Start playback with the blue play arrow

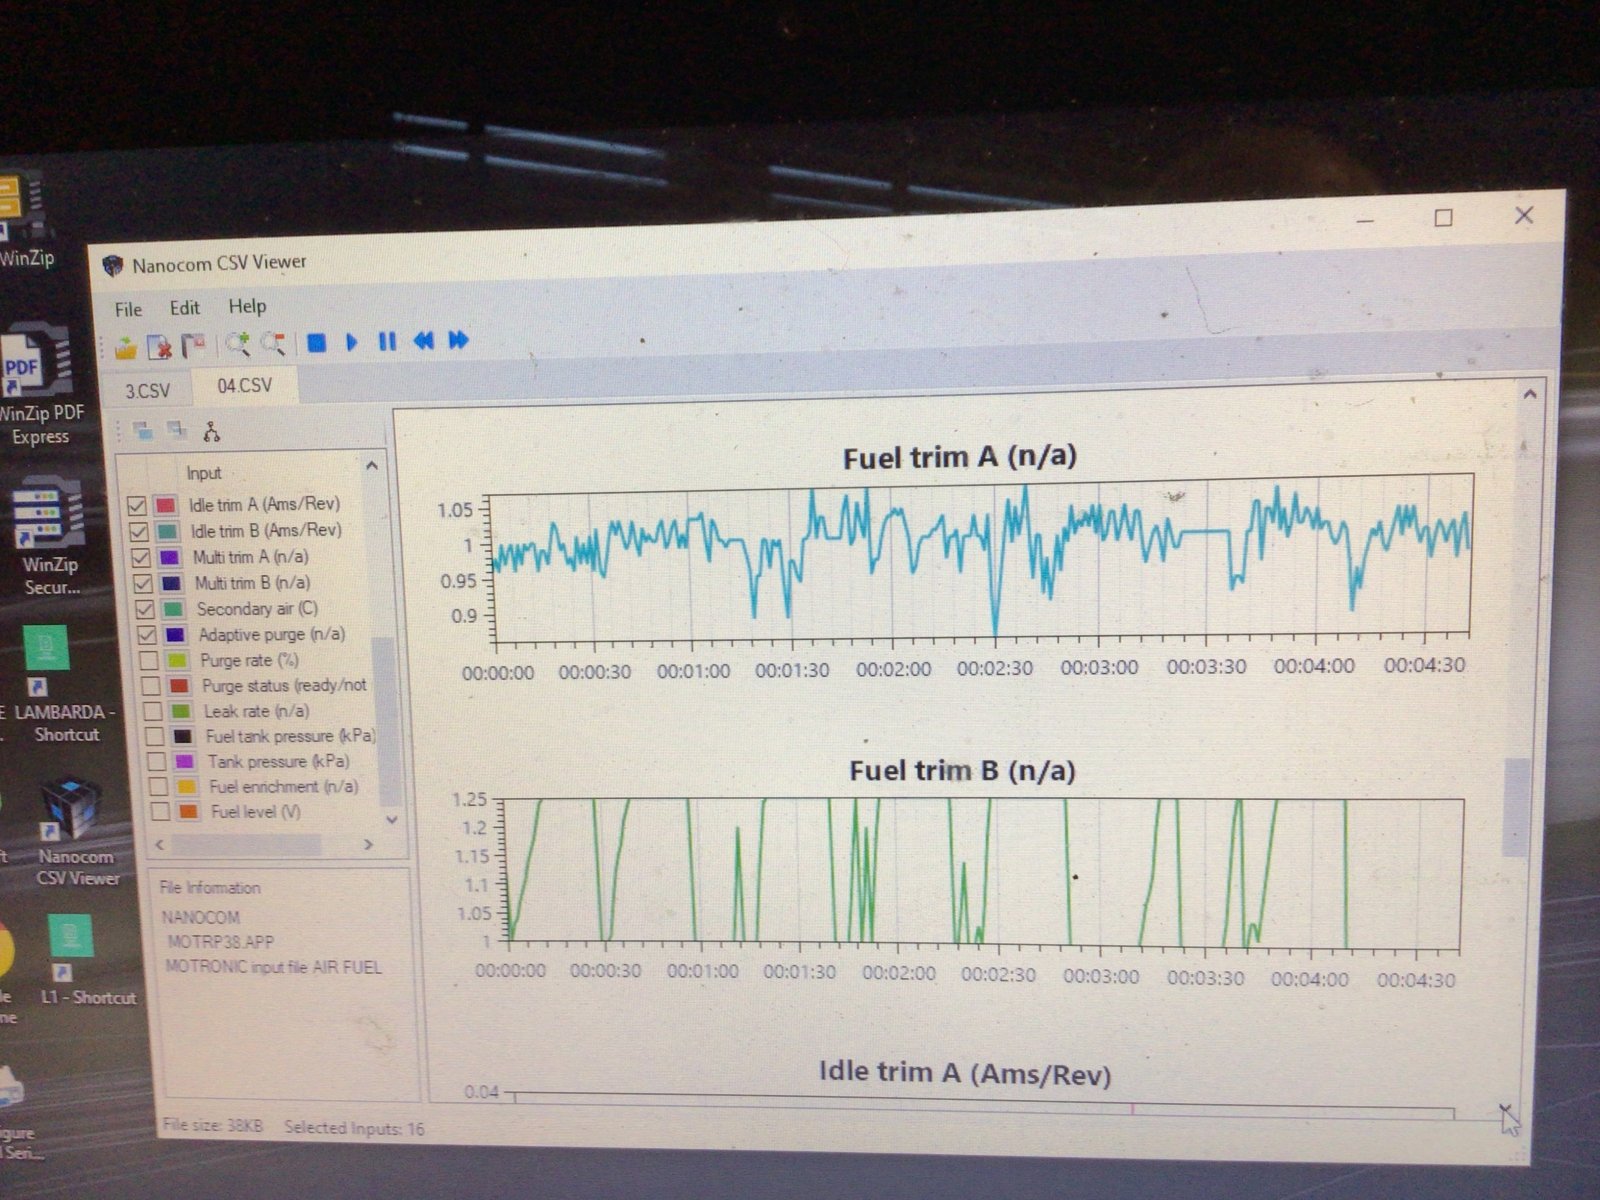[x=352, y=342]
